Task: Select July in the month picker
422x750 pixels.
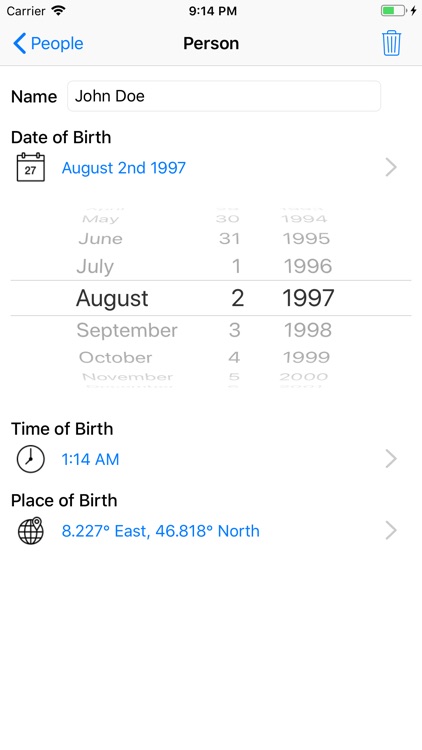Action: click(95, 266)
